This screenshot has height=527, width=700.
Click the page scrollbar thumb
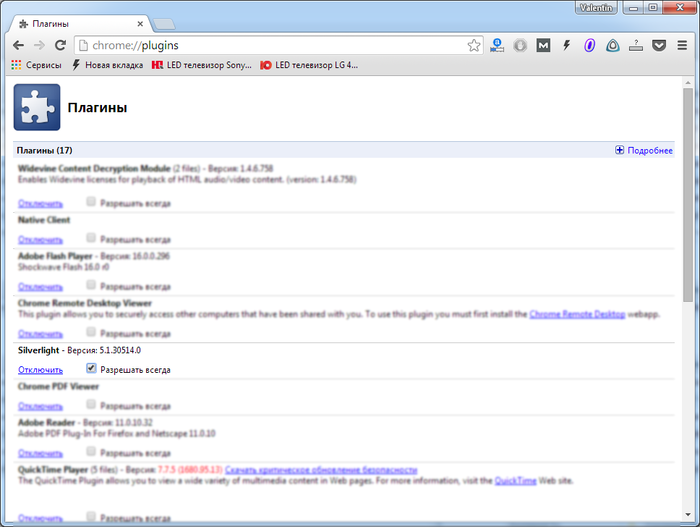688,195
